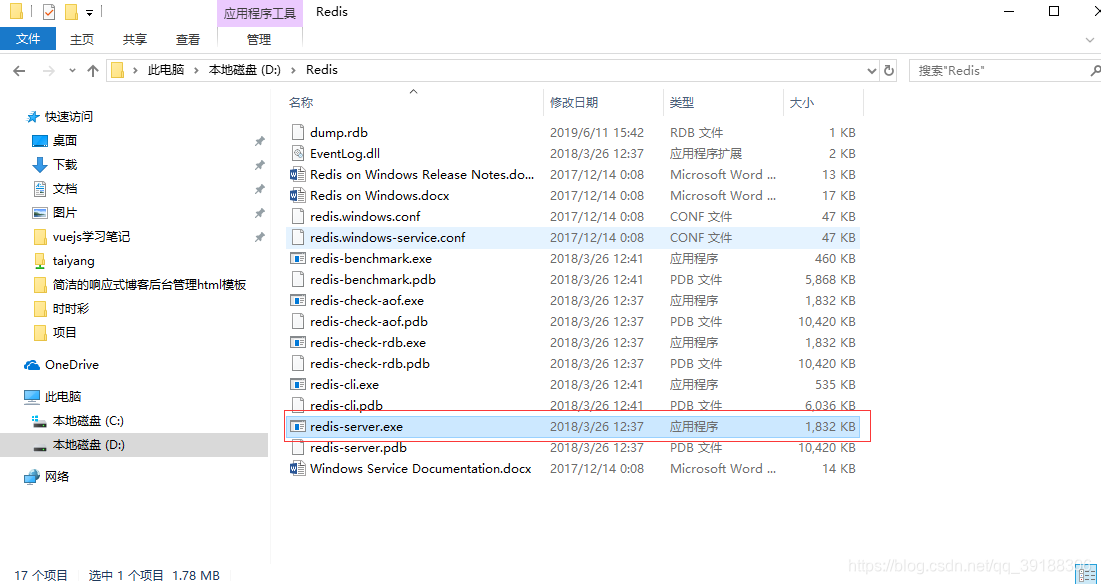
Task: Select the redis-cli.pdb file name
Action: (346, 406)
